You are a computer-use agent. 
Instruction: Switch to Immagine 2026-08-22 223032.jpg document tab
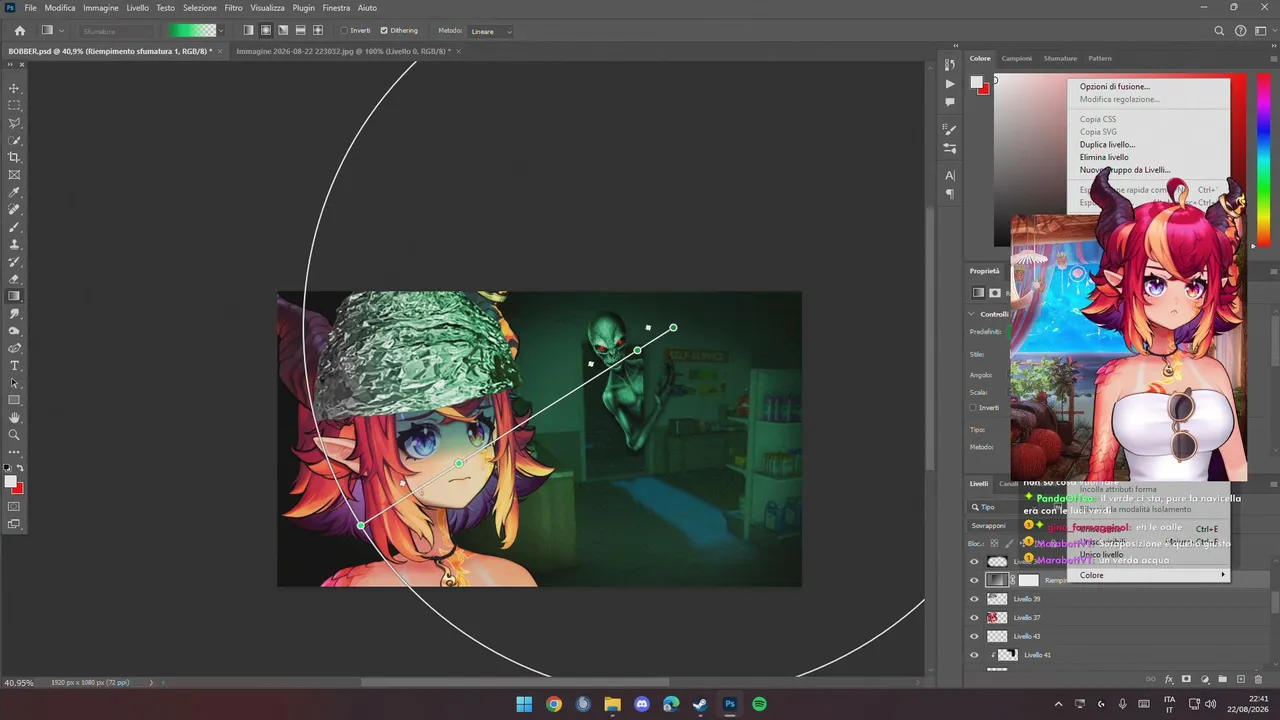coord(343,50)
